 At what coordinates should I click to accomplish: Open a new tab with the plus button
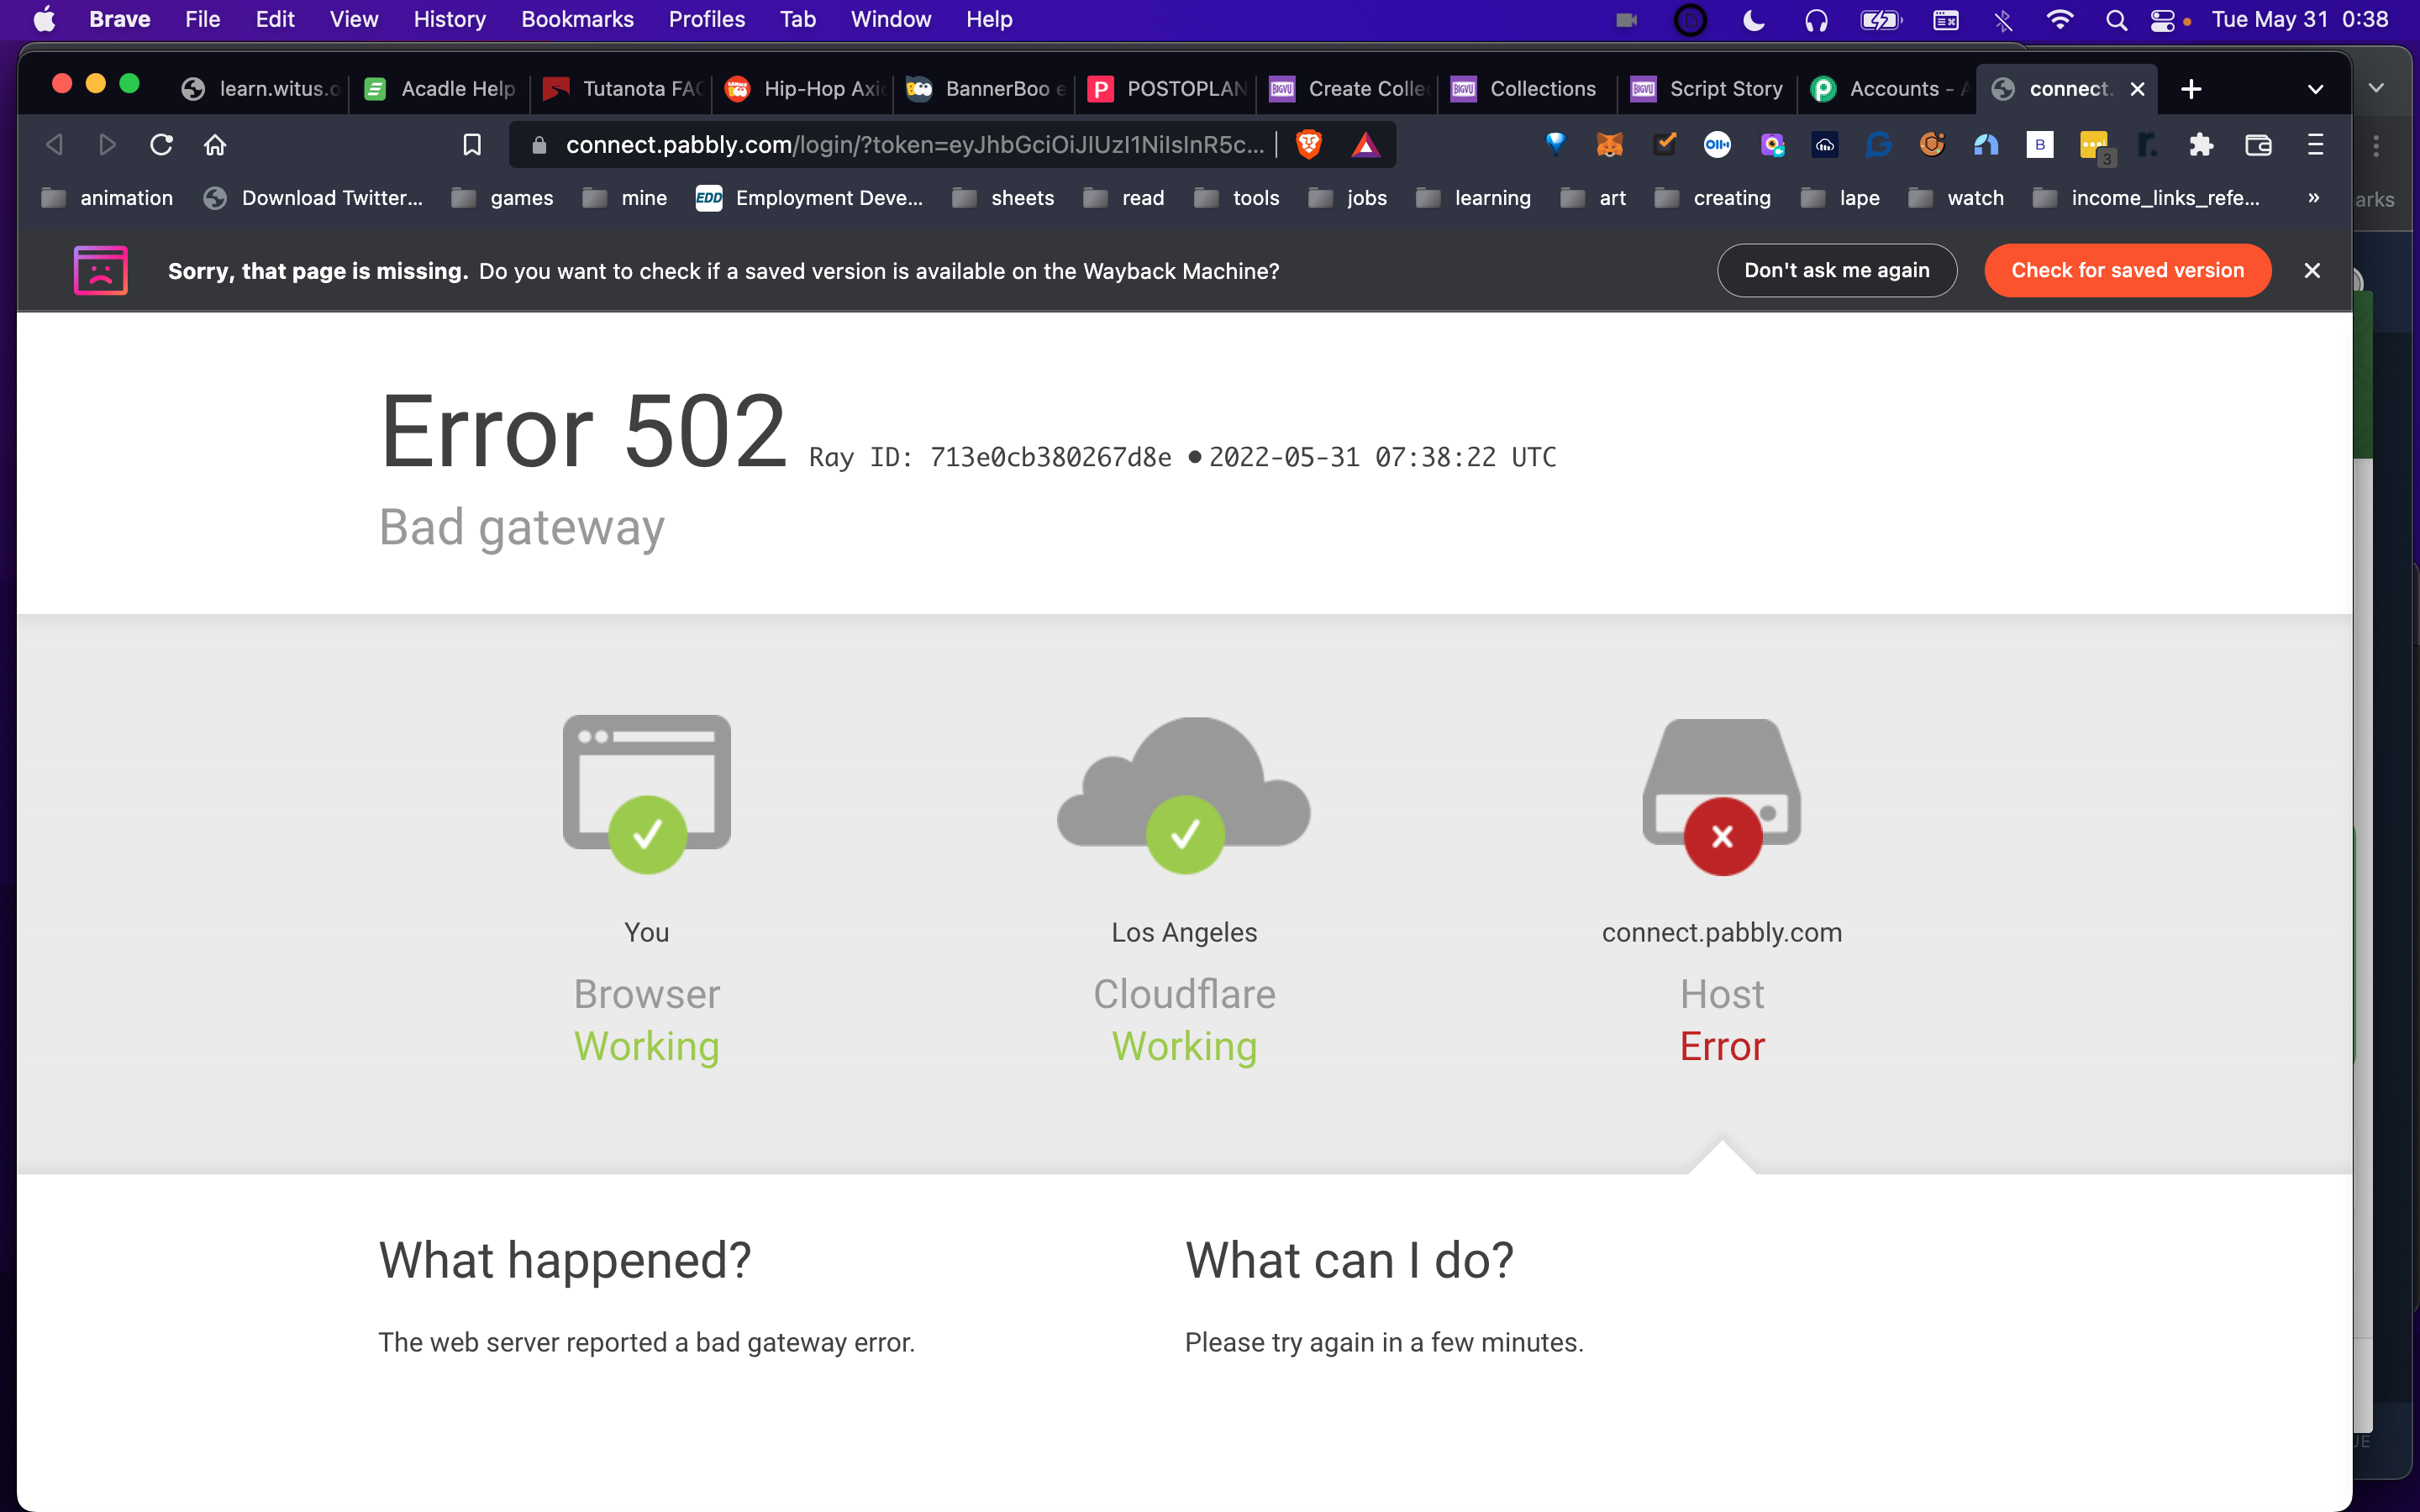2191,89
